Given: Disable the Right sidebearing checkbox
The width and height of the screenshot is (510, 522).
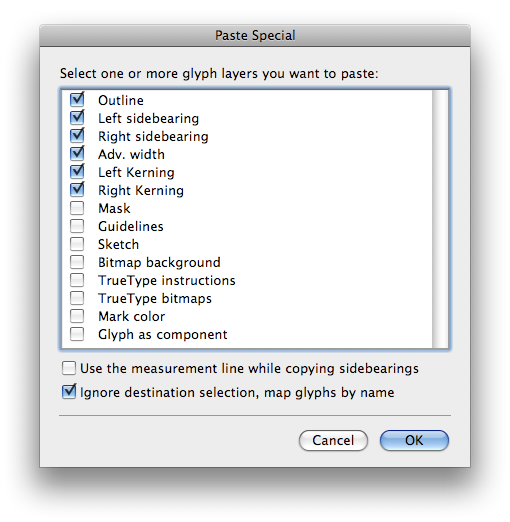Looking at the screenshot, I should 77,136.
